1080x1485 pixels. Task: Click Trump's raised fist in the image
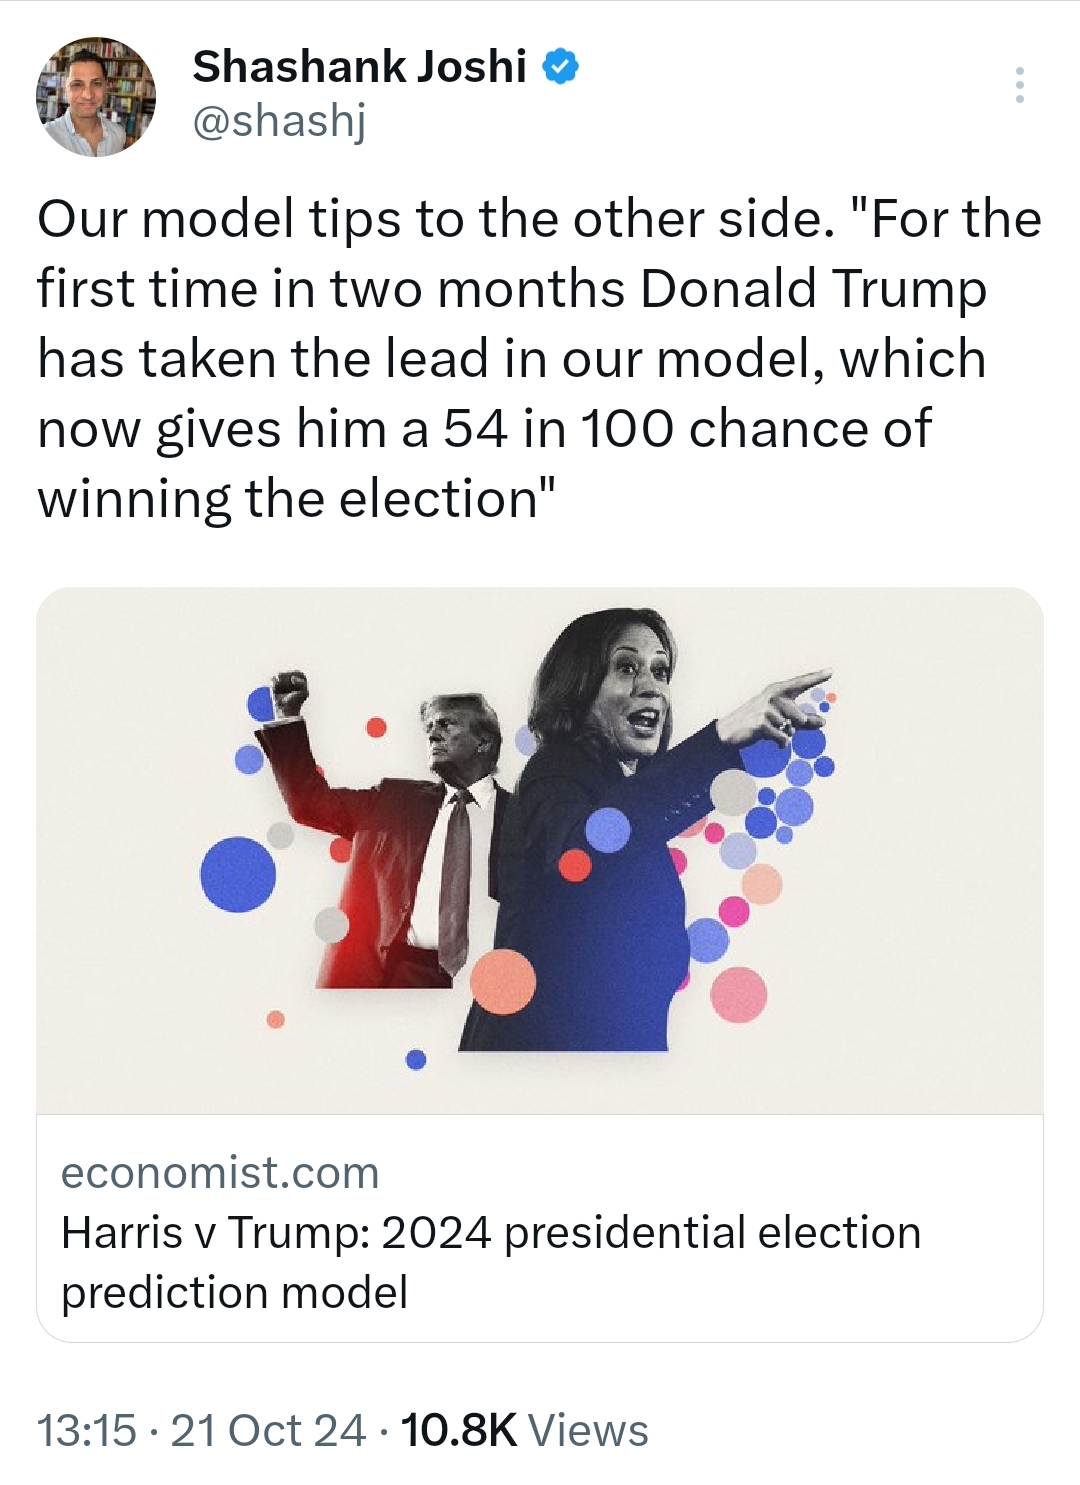coord(290,691)
